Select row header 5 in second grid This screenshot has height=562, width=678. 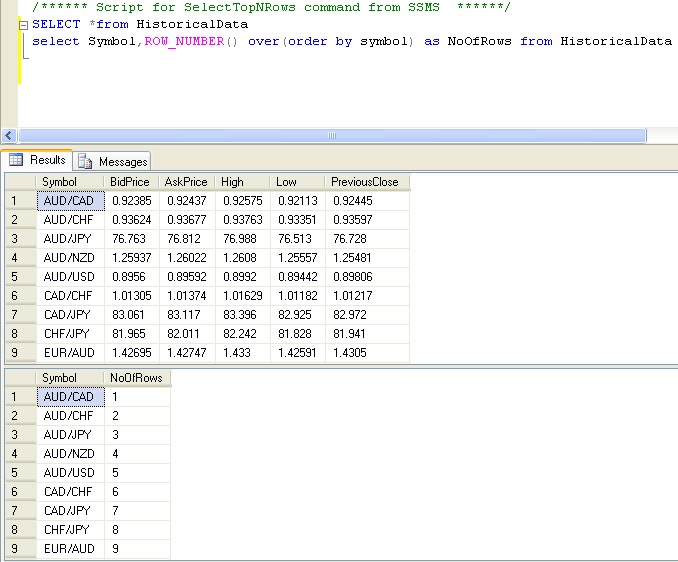tap(21, 473)
